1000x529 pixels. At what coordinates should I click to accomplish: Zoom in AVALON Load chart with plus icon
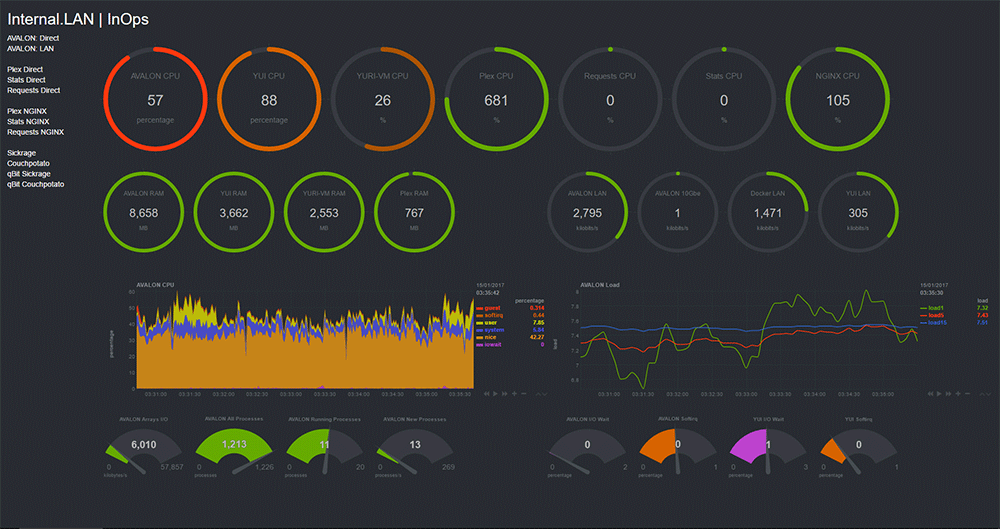958,394
